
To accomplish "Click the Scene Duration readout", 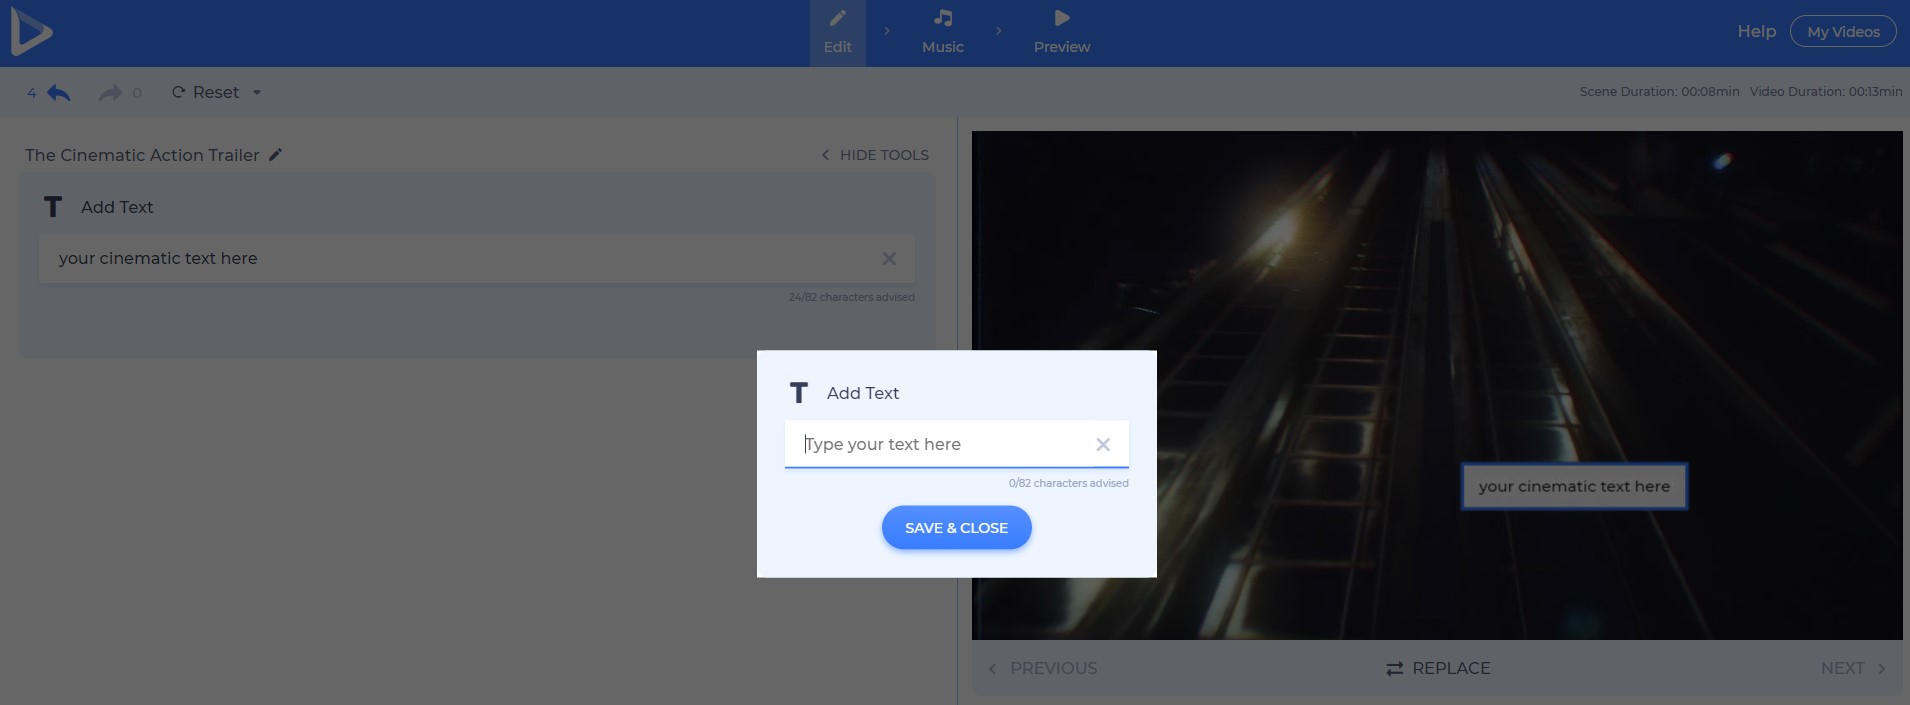I will click(1659, 92).
